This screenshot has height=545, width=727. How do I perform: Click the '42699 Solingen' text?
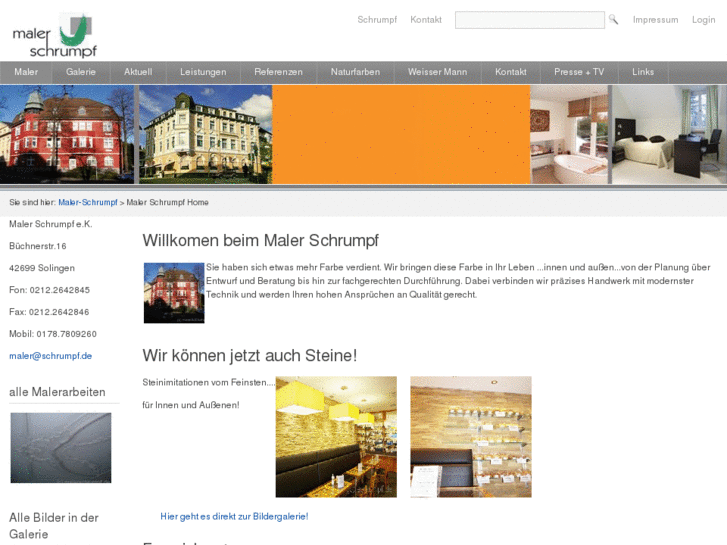(x=42, y=268)
